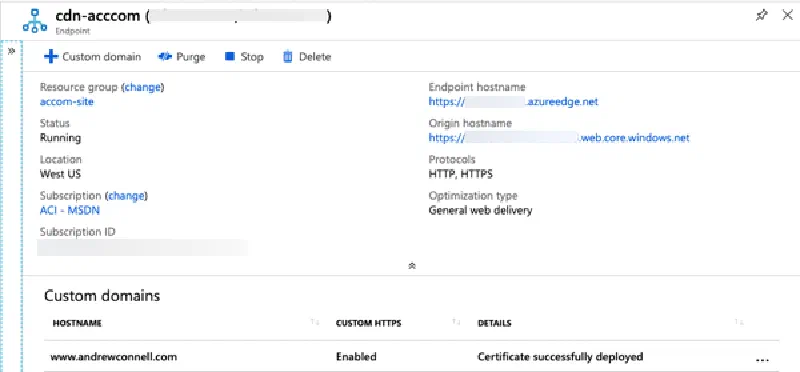
Task: Open the ACI - MSDN subscription
Action: point(69,210)
